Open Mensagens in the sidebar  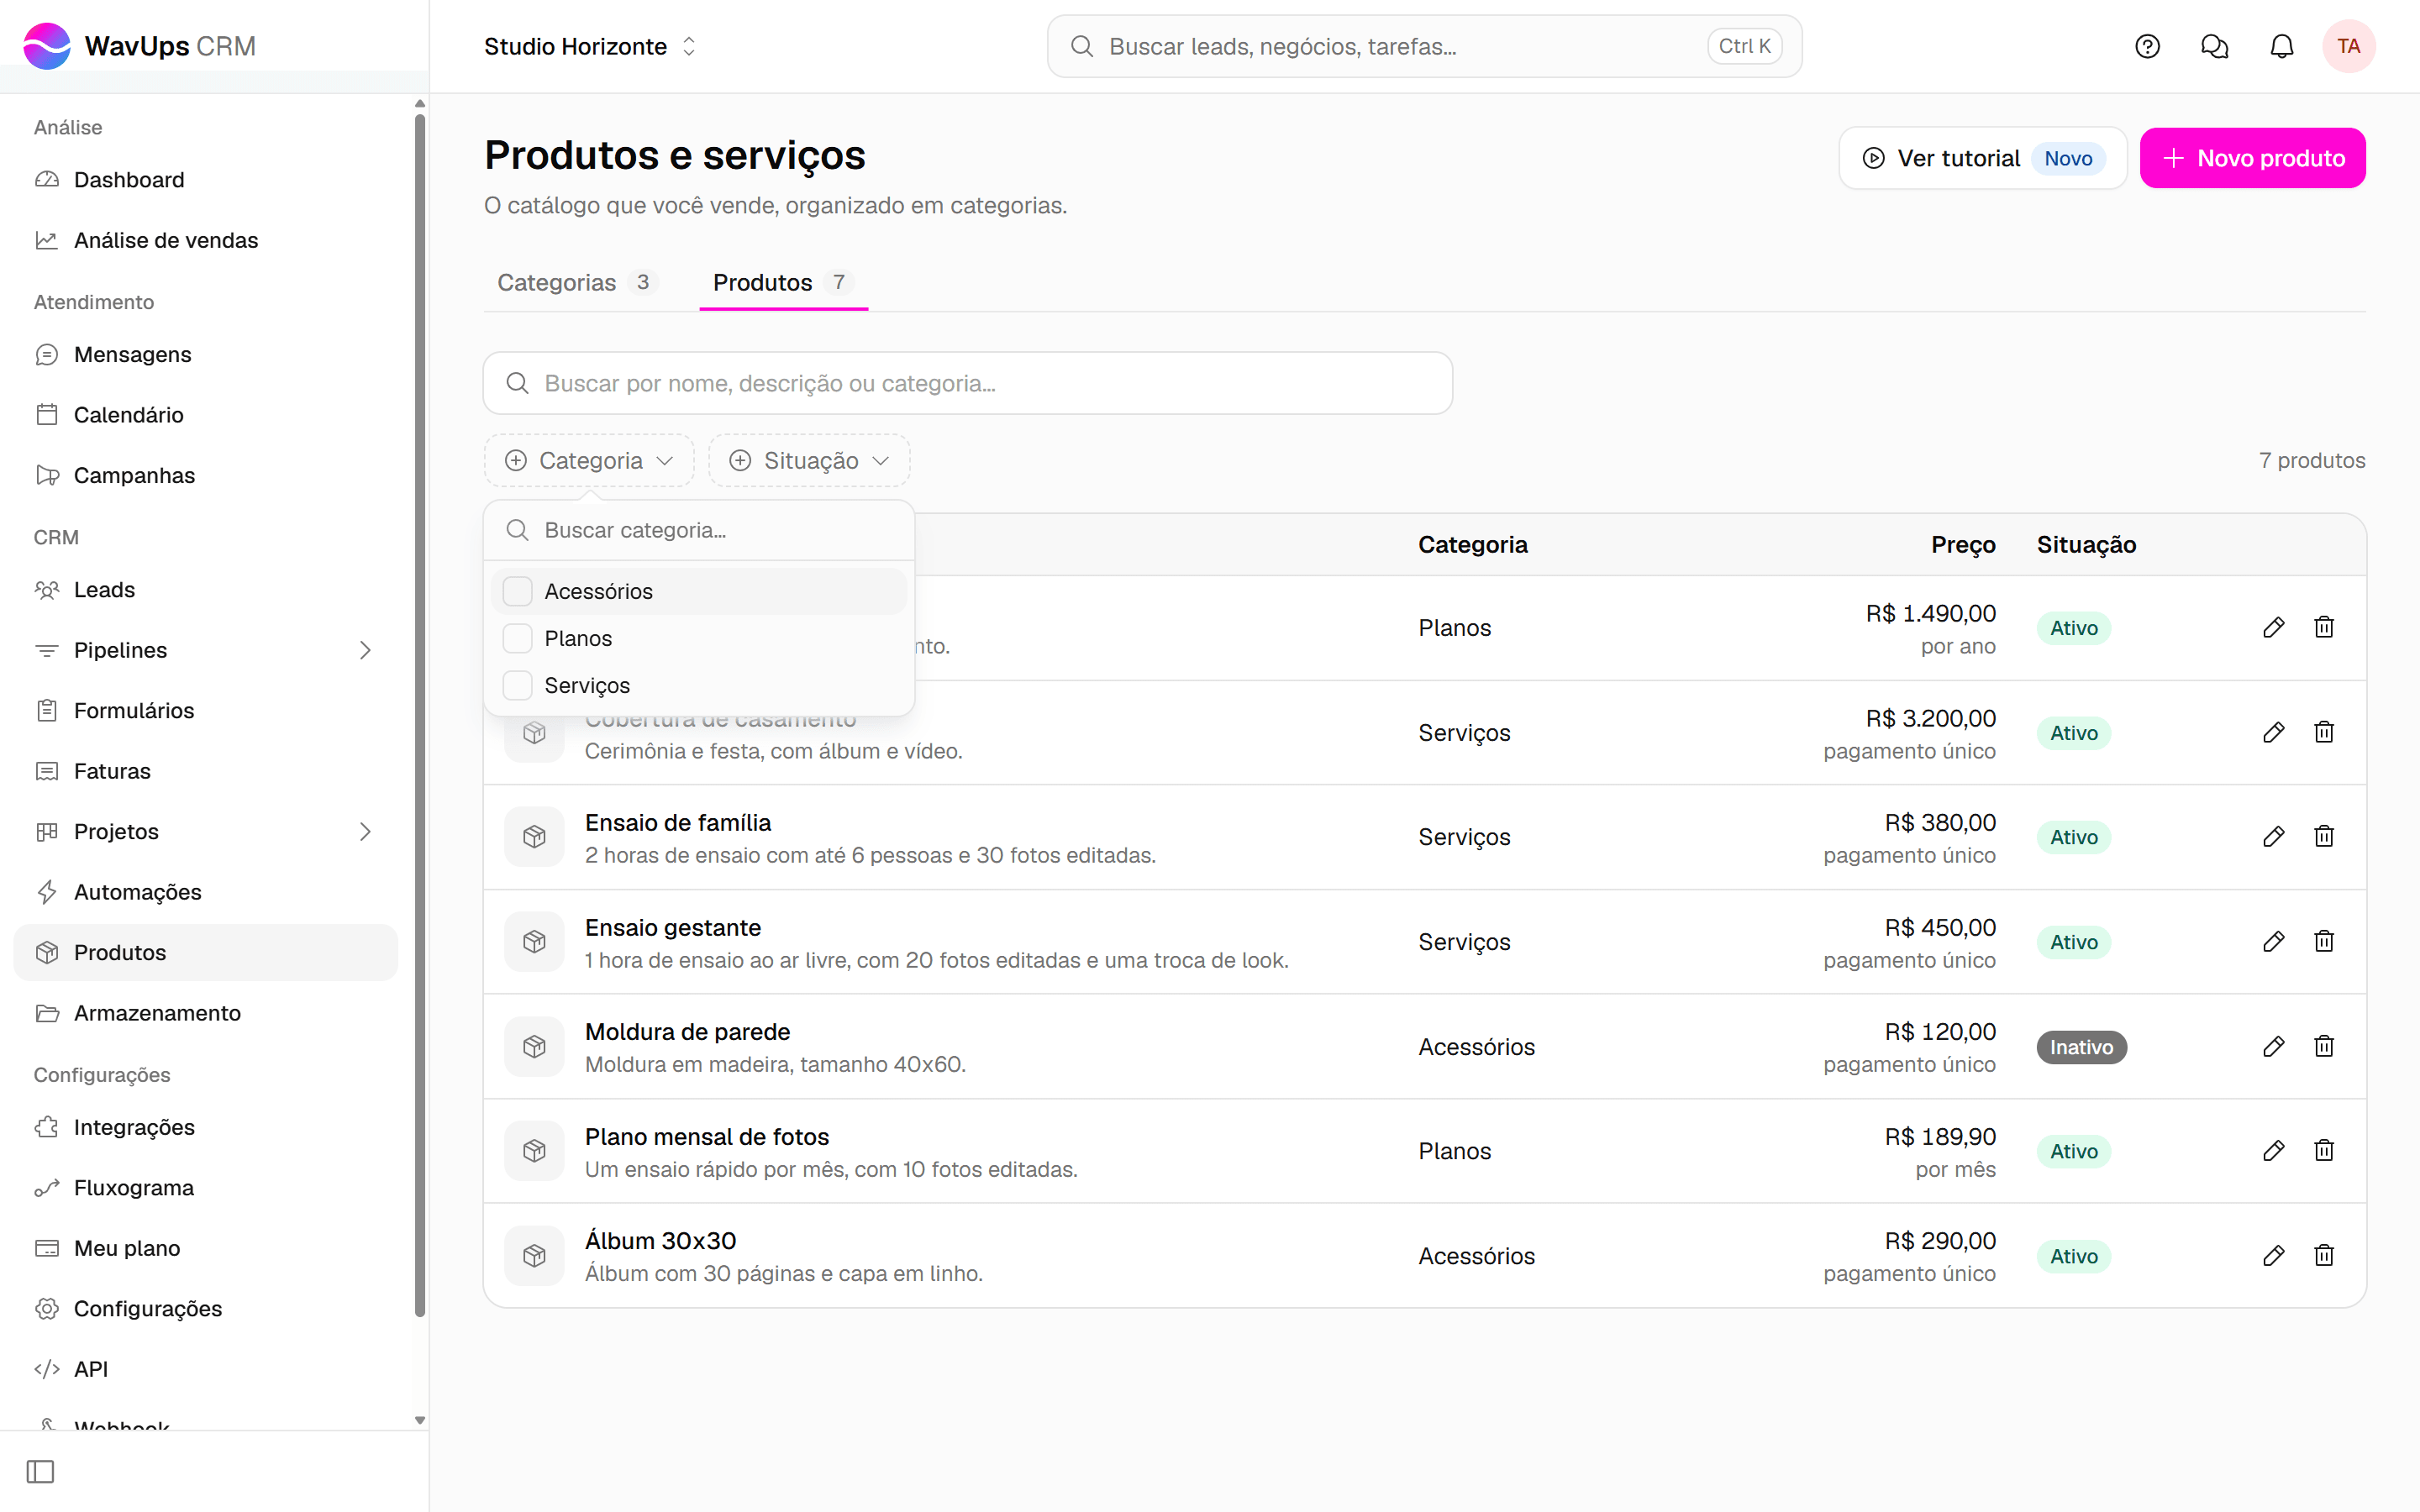click(206, 354)
